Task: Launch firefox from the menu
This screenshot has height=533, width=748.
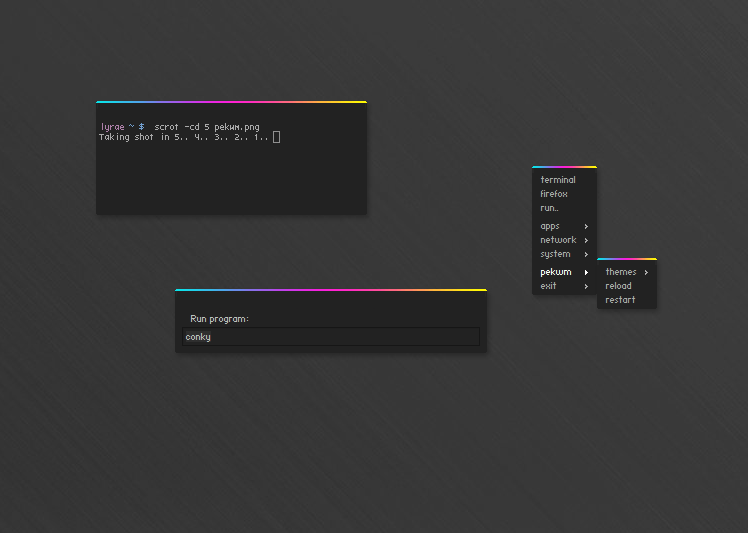Action: click(x=564, y=194)
